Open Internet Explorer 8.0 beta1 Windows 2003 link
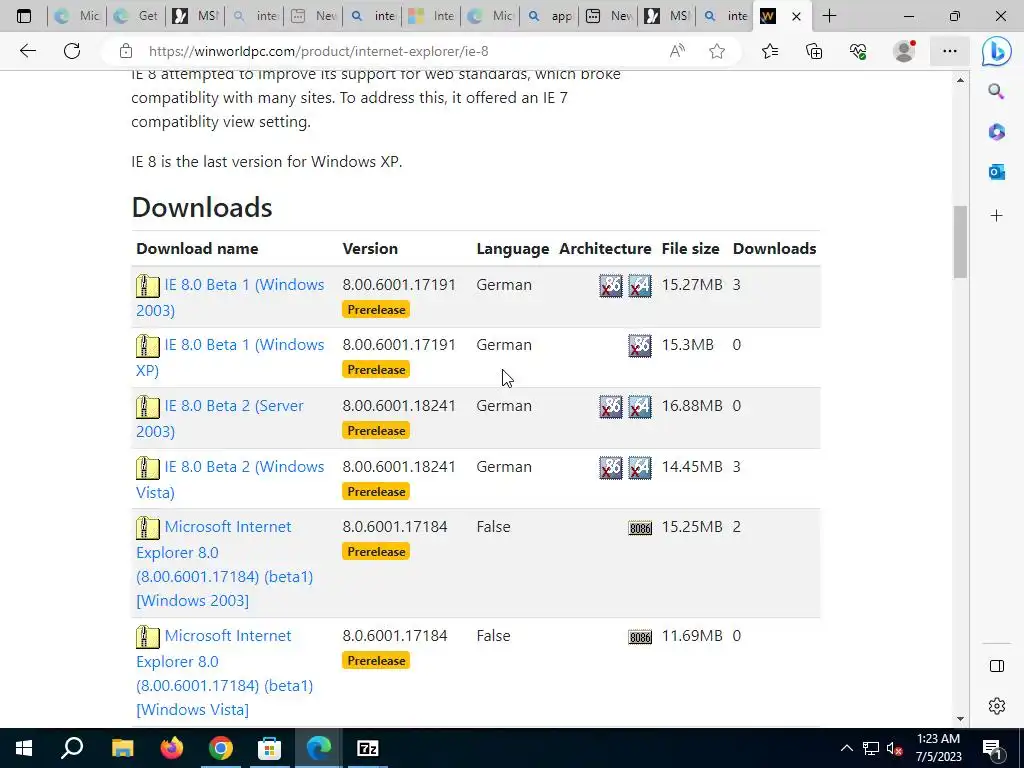The width and height of the screenshot is (1024, 768). 224,564
